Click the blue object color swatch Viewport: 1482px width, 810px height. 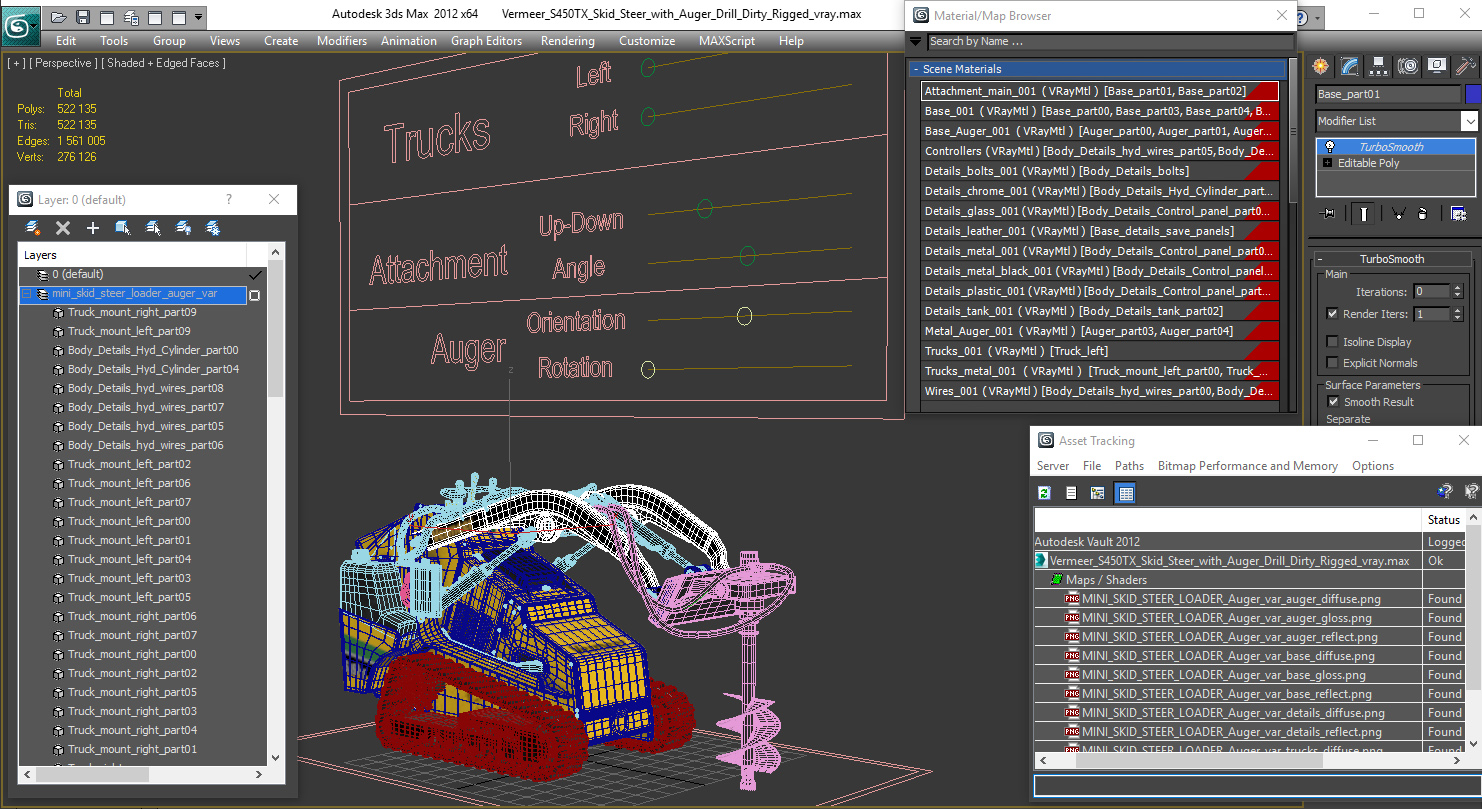pyautogui.click(x=1472, y=94)
